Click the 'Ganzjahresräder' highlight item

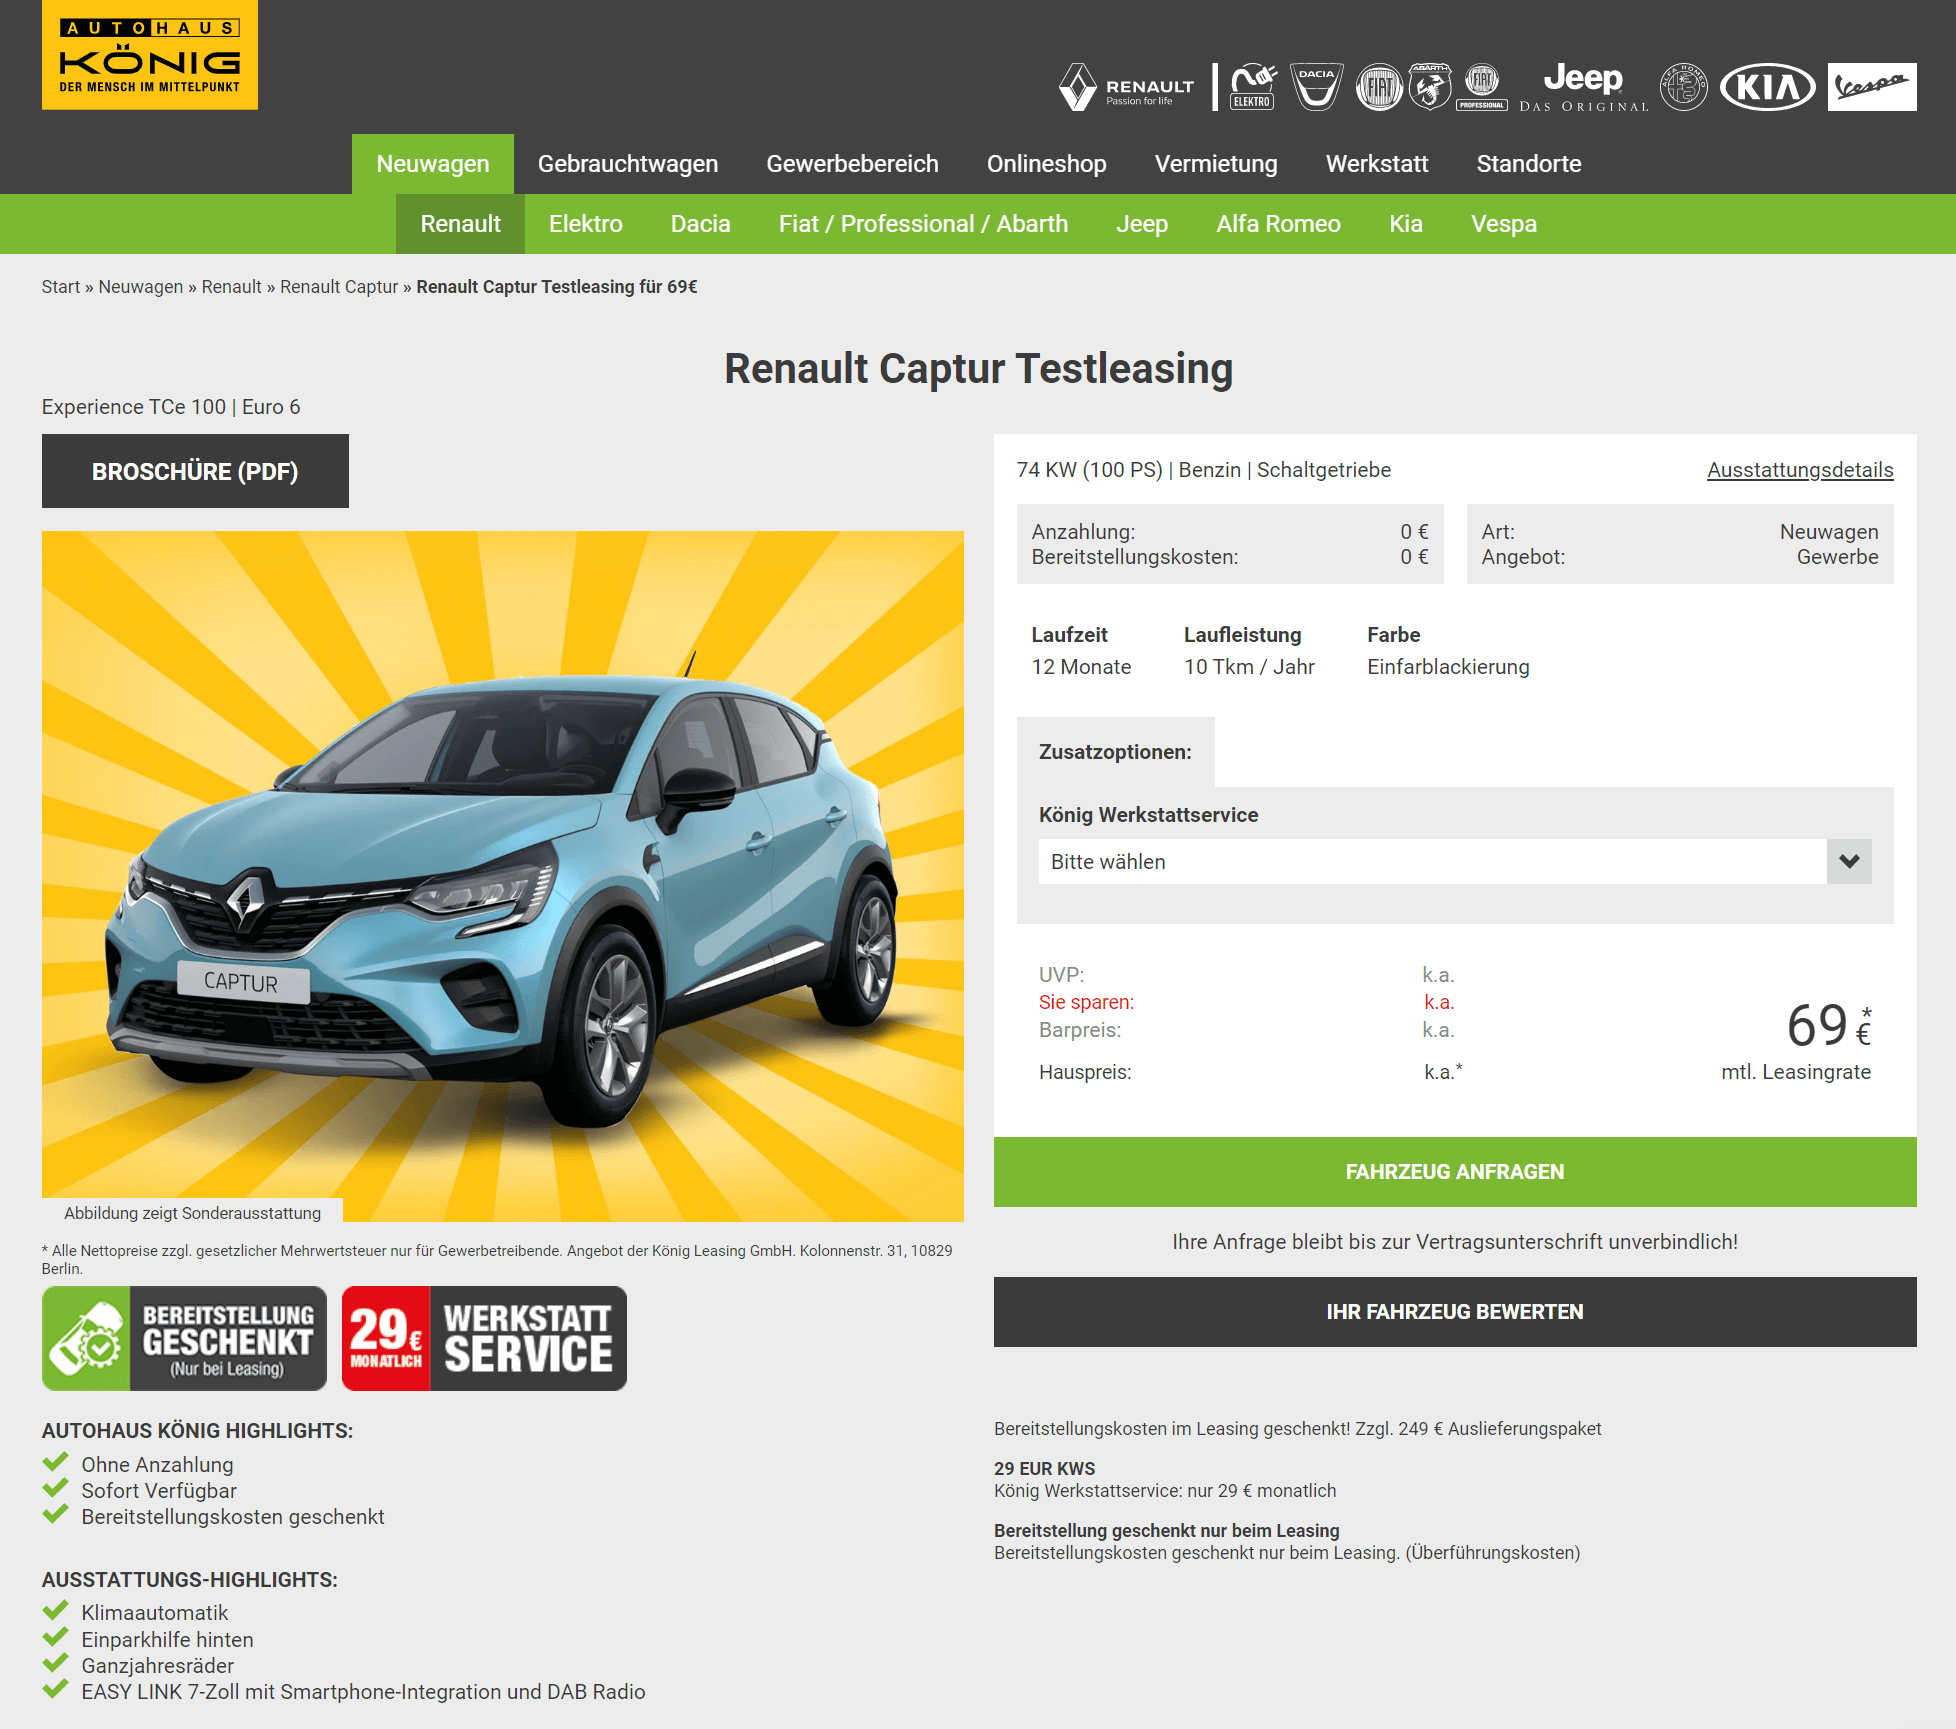click(158, 1666)
